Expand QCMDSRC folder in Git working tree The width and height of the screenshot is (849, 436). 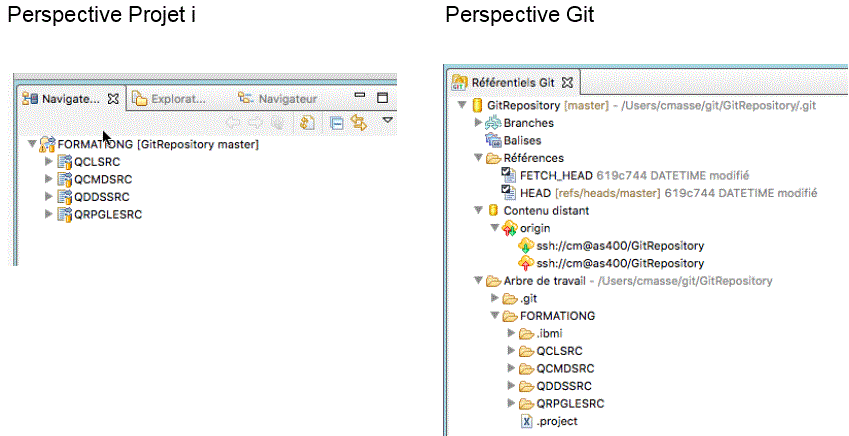point(511,368)
